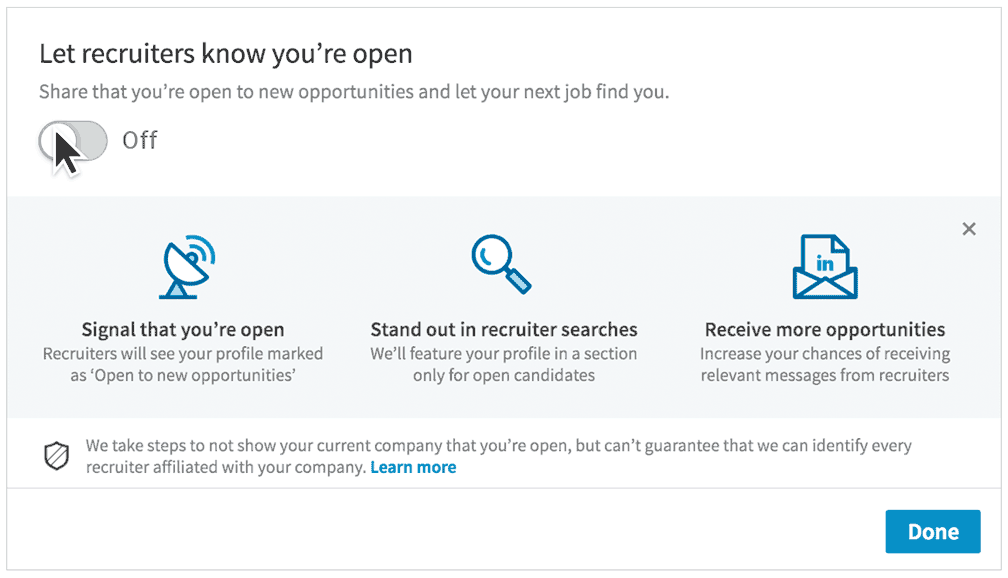Click 'Let recruiters know you're open' title
1008x578 pixels.
225,53
